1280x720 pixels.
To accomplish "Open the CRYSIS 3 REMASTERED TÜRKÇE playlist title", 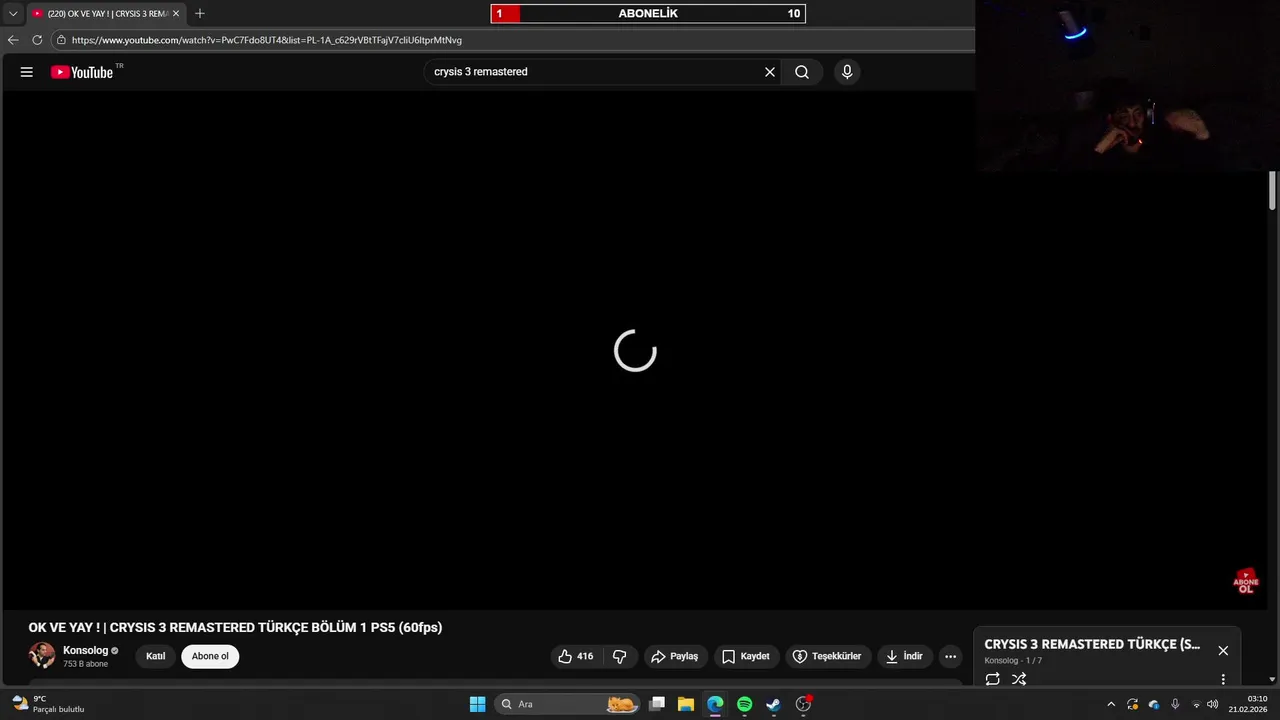I will [x=1092, y=644].
